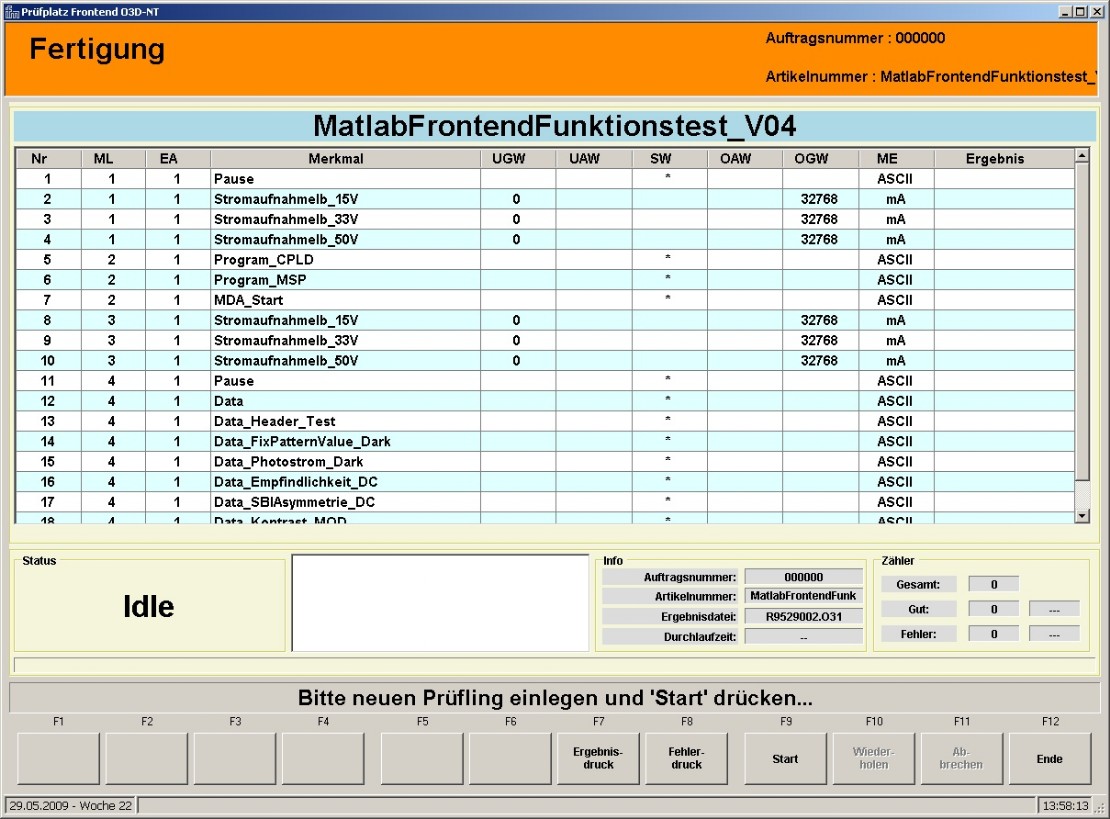Image resolution: width=1110 pixels, height=819 pixels.
Task: Click the Gesamt counter value
Action: point(994,584)
